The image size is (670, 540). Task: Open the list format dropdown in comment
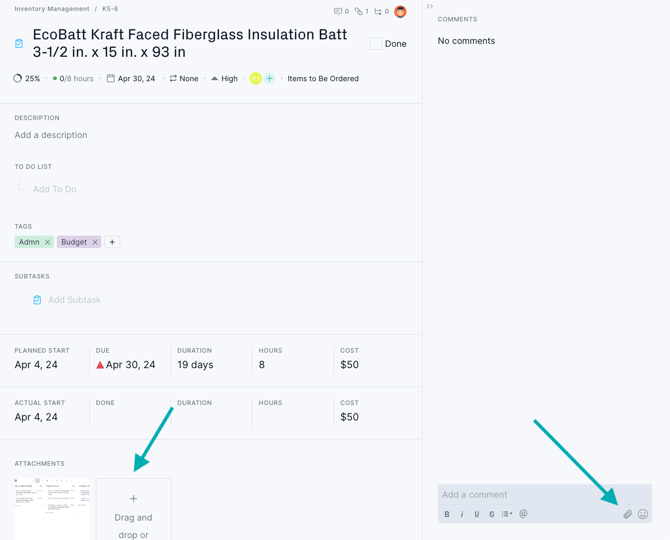pos(507,514)
